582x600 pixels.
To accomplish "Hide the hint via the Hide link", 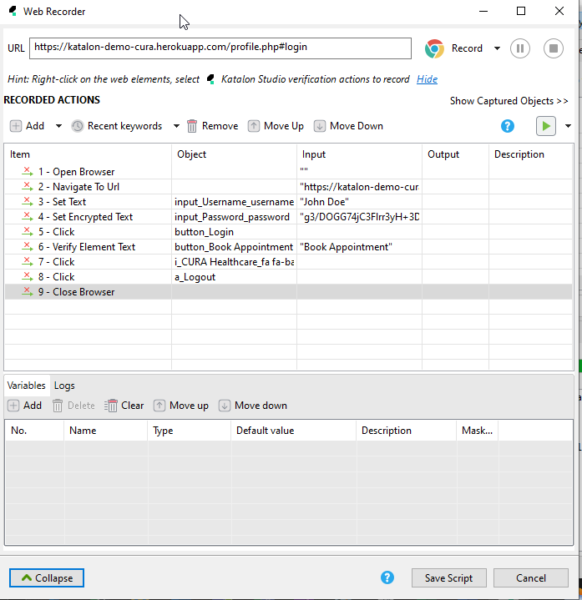I will coord(427,79).
